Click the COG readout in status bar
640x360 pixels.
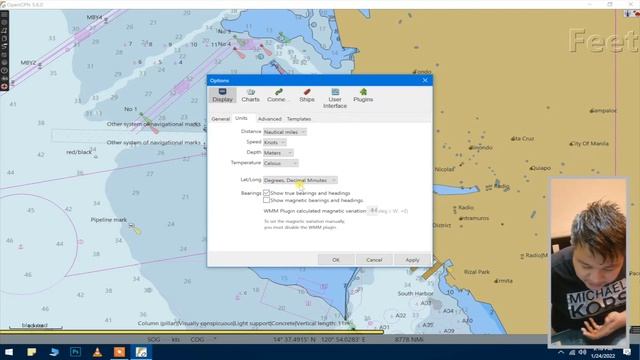click(x=203, y=339)
